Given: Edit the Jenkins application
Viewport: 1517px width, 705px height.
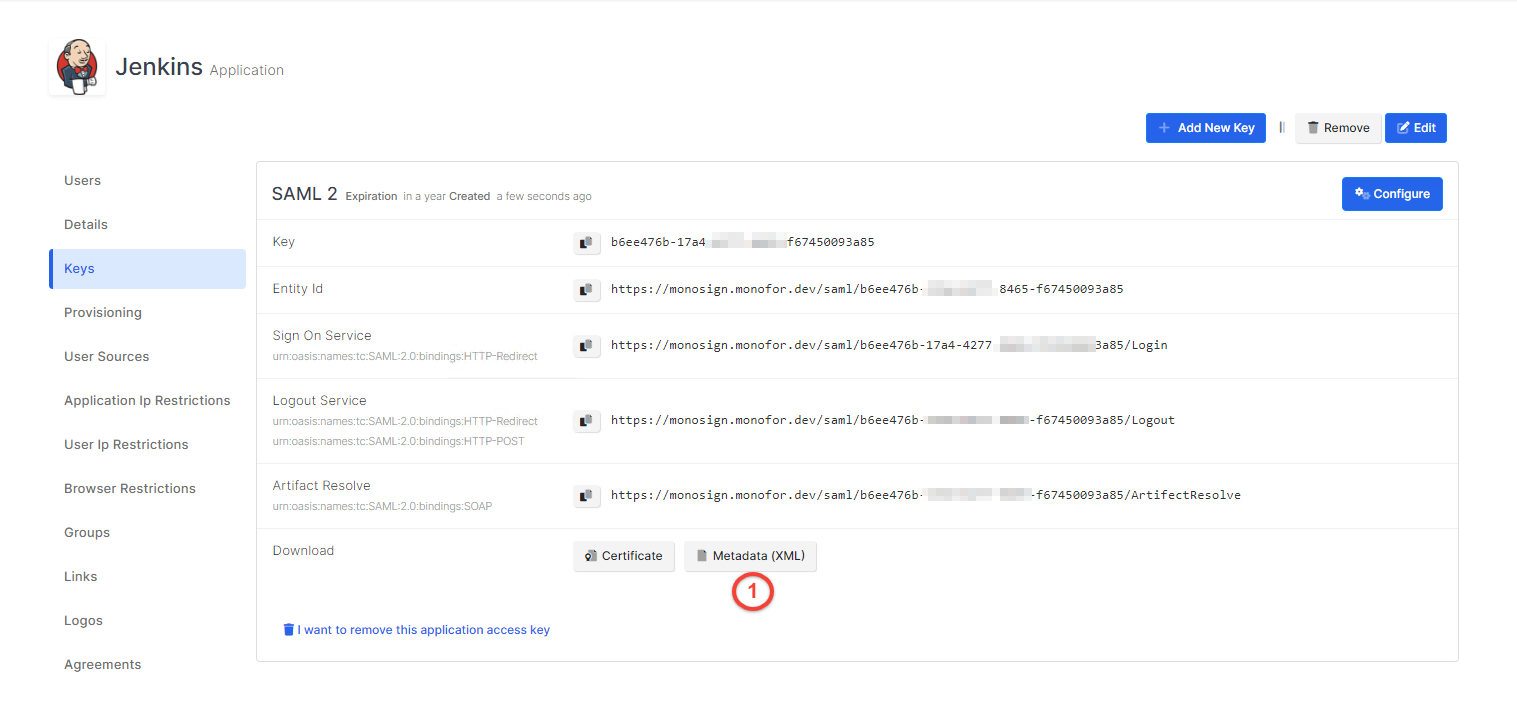Looking at the screenshot, I should (1415, 128).
